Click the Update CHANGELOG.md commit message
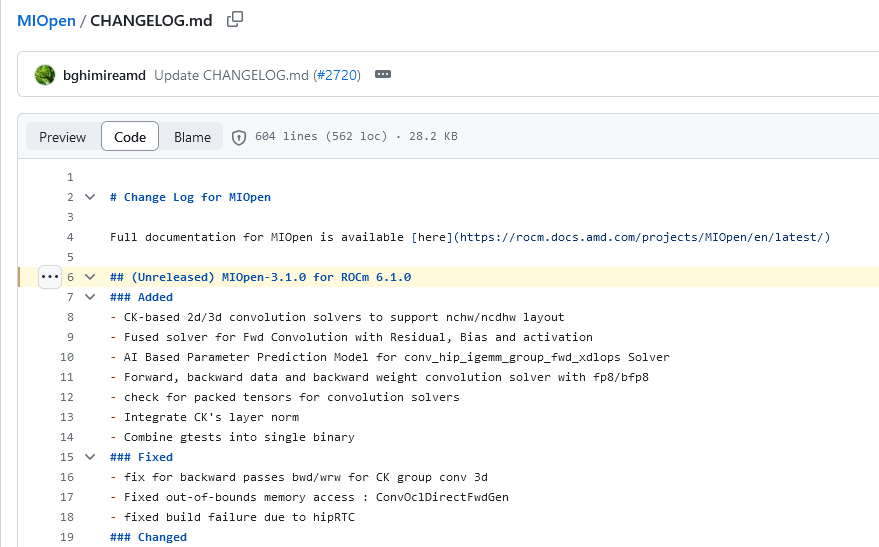Viewport: 879px width, 547px height. (232, 75)
